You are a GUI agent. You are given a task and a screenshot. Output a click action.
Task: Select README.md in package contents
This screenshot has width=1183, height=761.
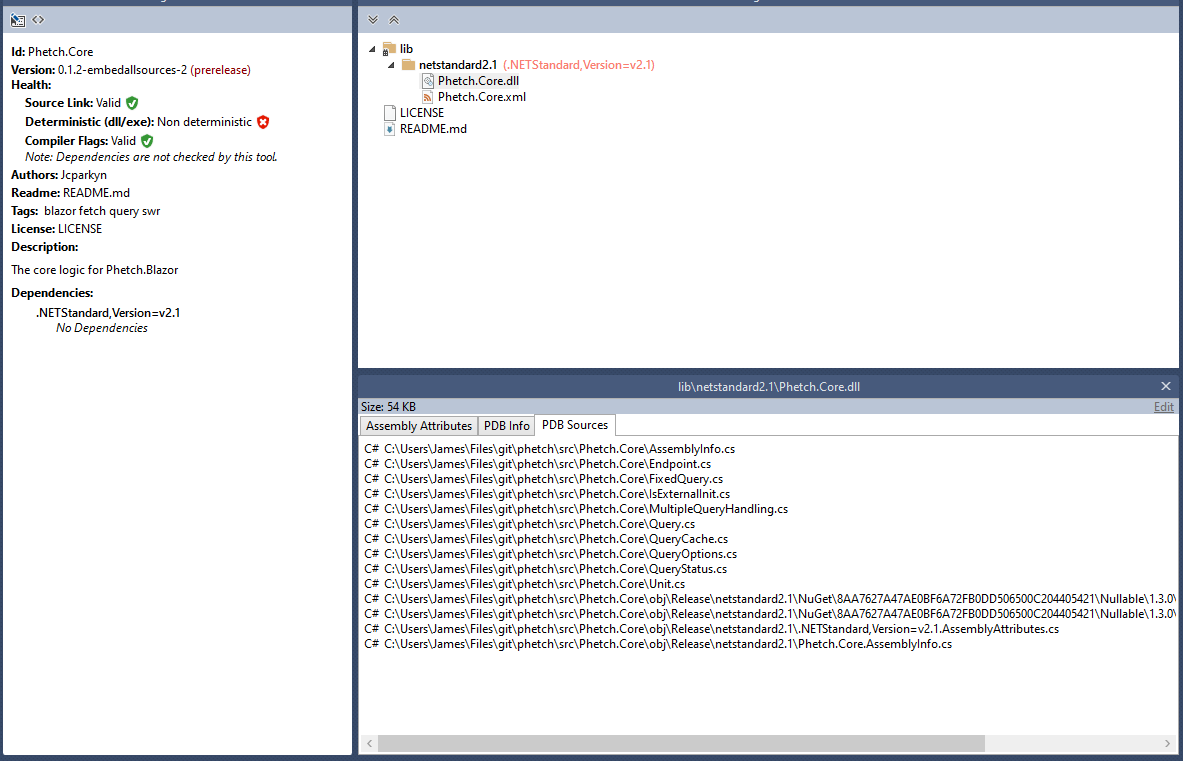[x=433, y=129]
